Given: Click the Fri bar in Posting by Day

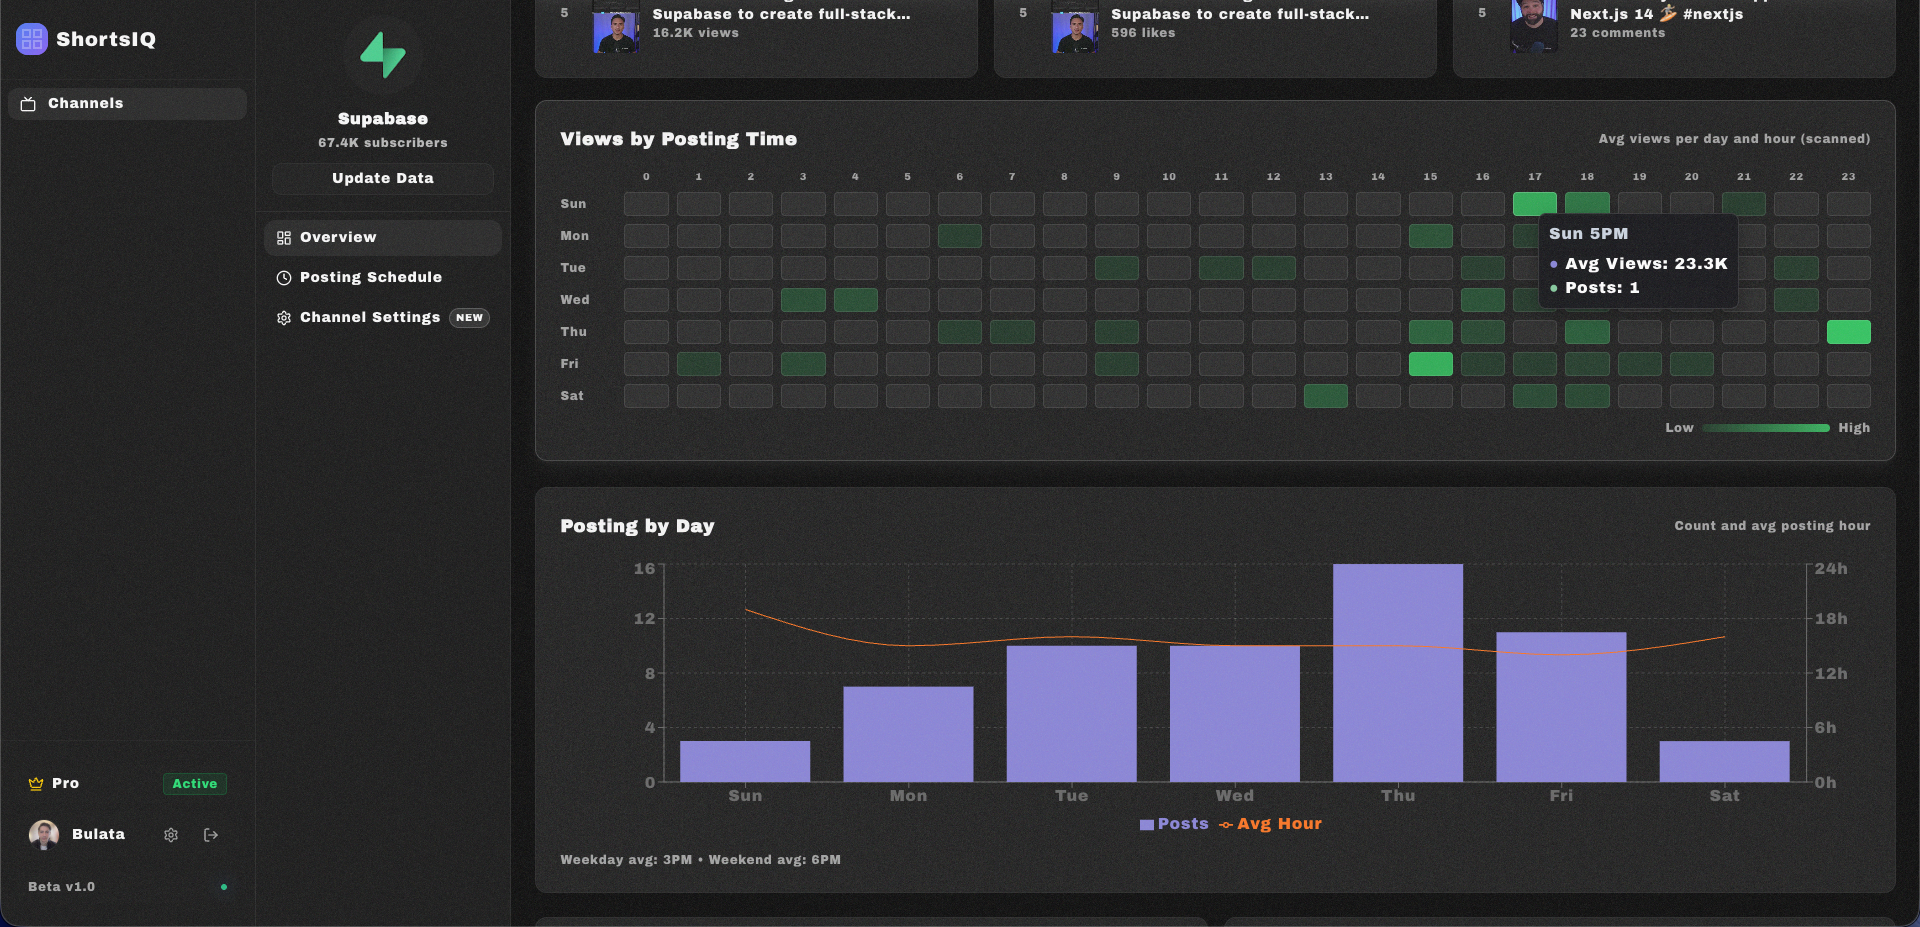Looking at the screenshot, I should pos(1561,707).
